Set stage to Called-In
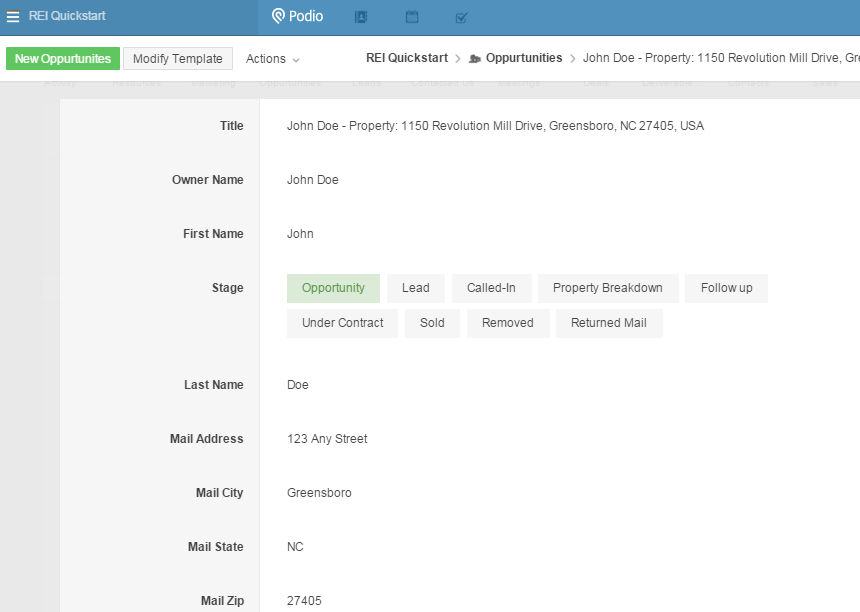The height and width of the screenshot is (612, 860). tap(491, 288)
